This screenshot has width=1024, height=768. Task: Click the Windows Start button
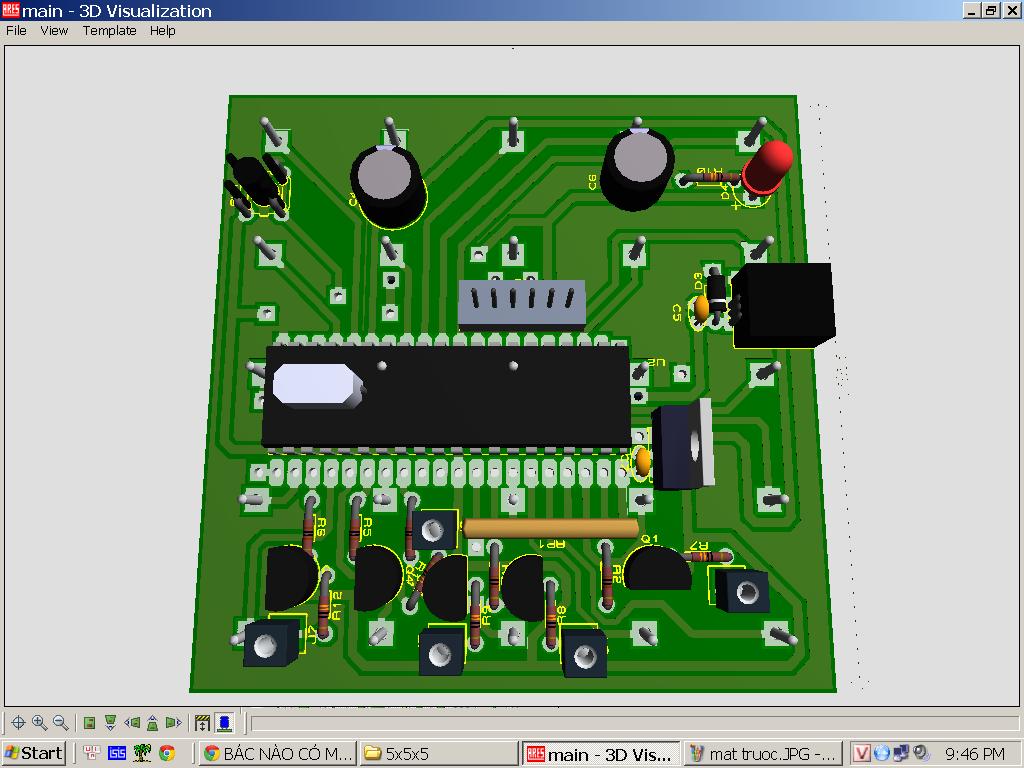34,754
